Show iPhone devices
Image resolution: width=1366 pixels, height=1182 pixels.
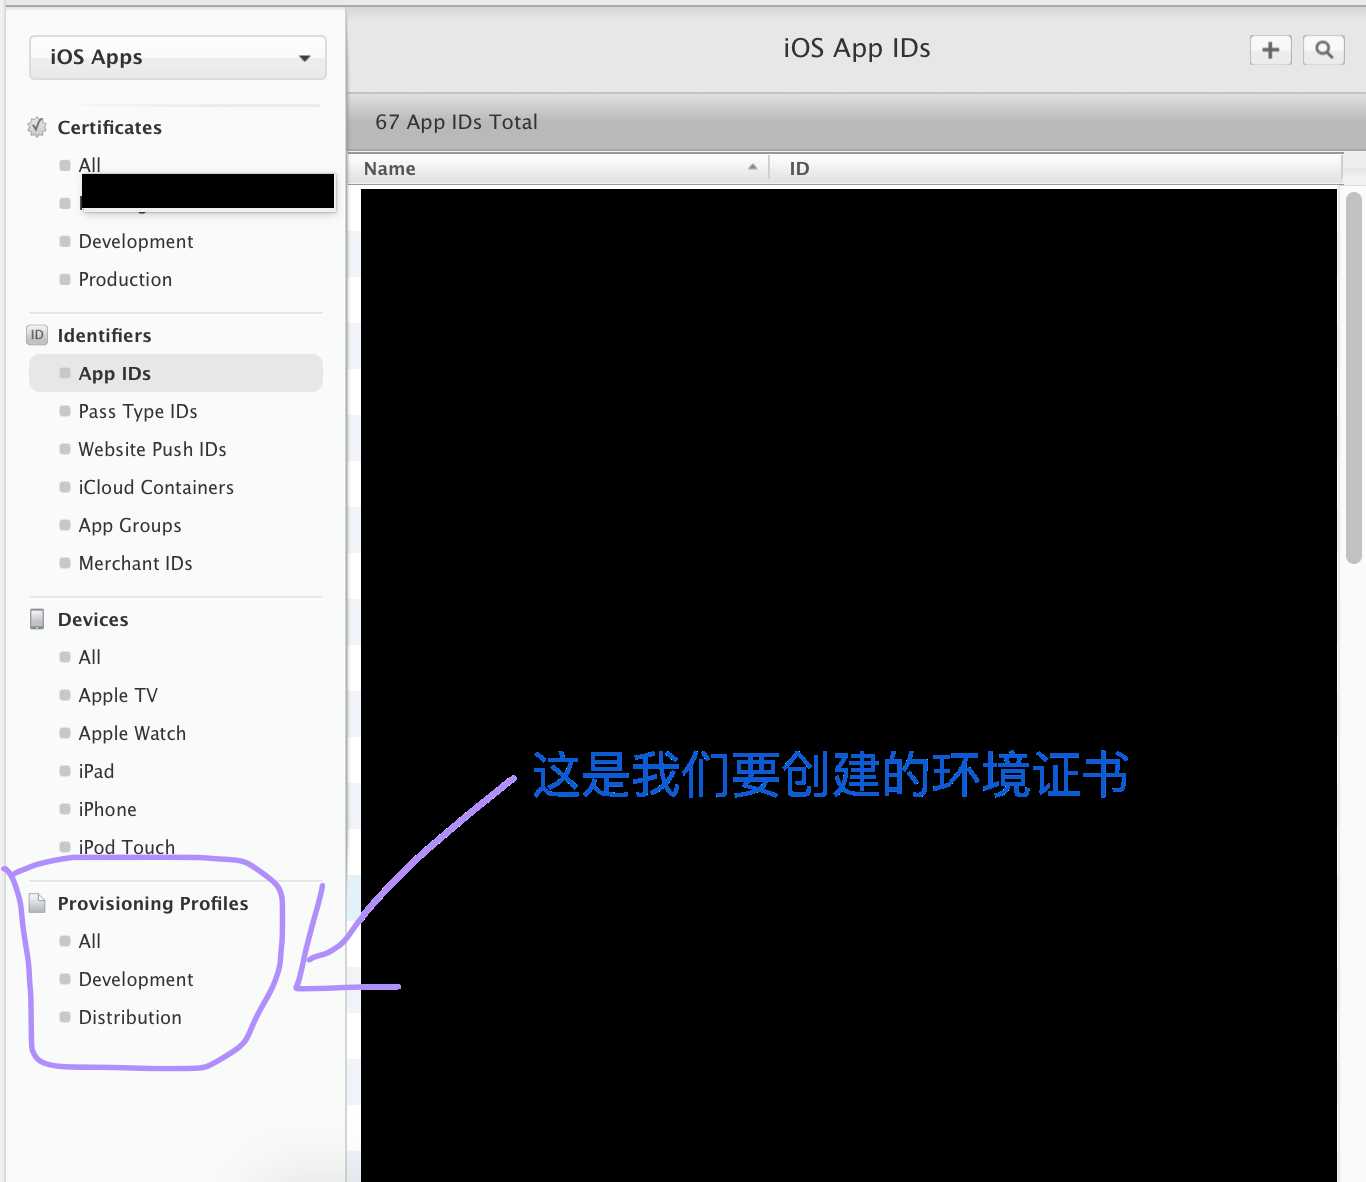107,809
